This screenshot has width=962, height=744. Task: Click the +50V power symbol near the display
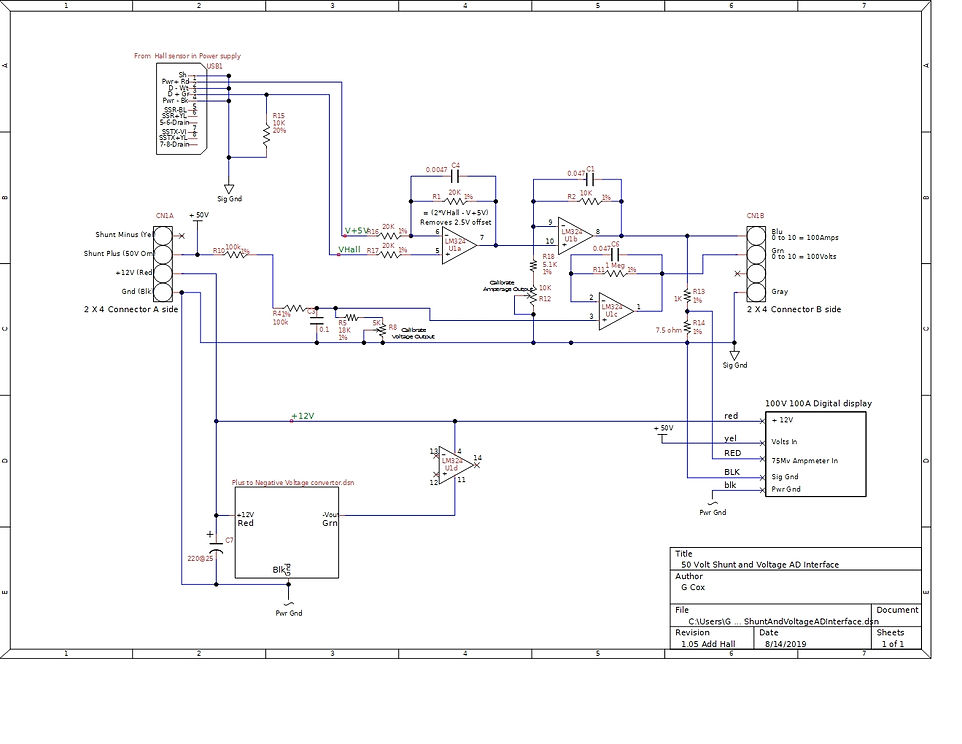tap(663, 431)
